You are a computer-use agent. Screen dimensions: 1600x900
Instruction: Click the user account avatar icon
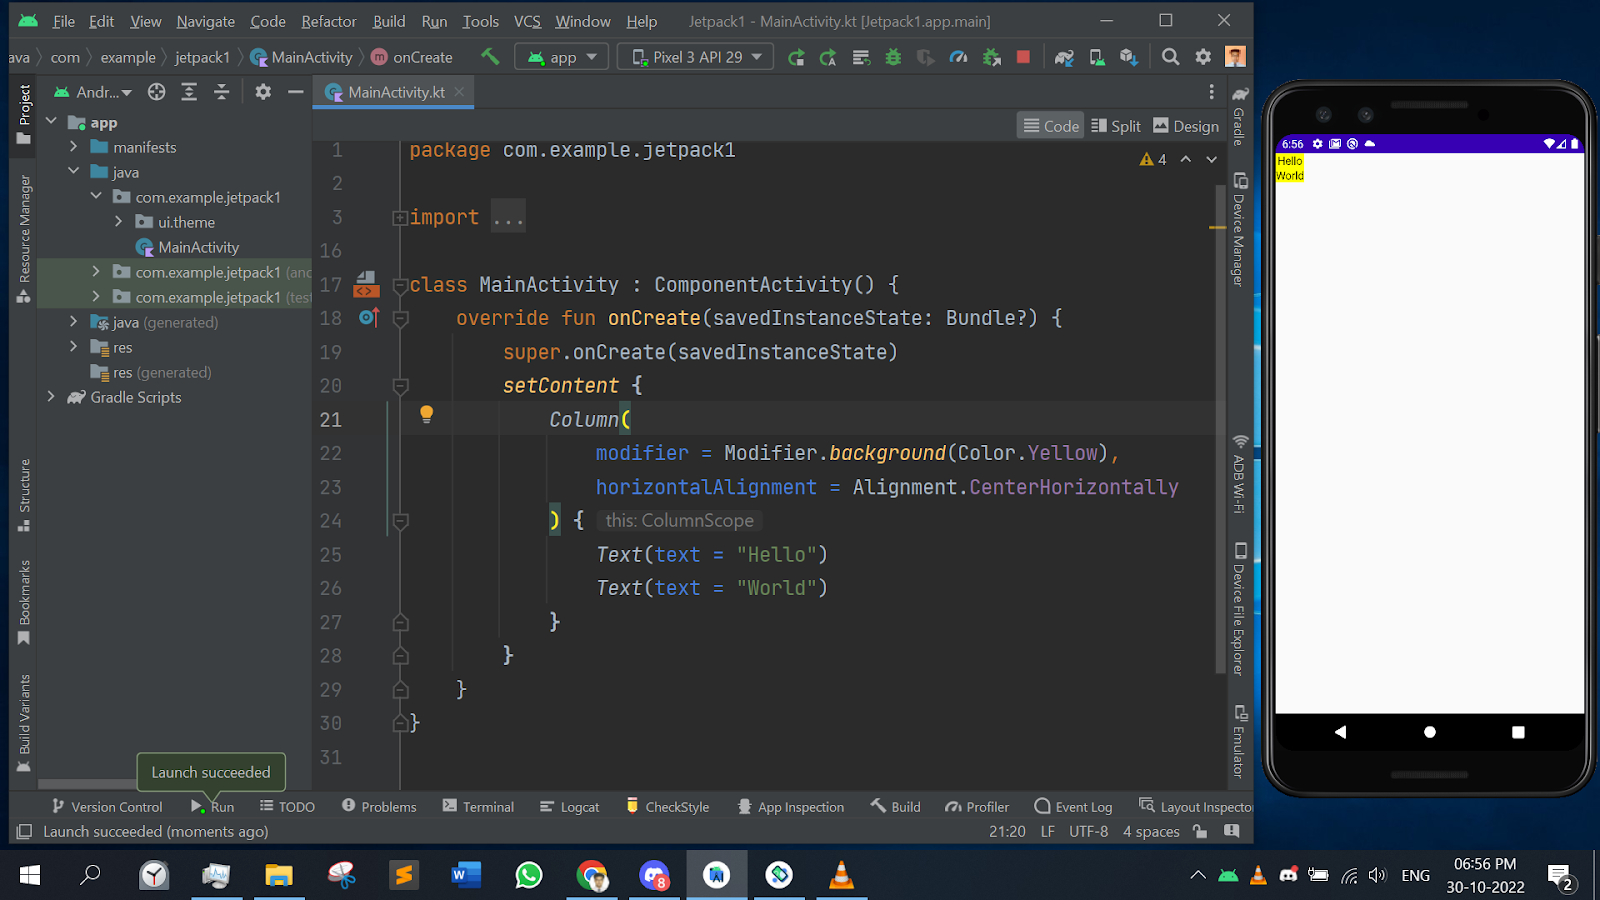(x=1235, y=57)
